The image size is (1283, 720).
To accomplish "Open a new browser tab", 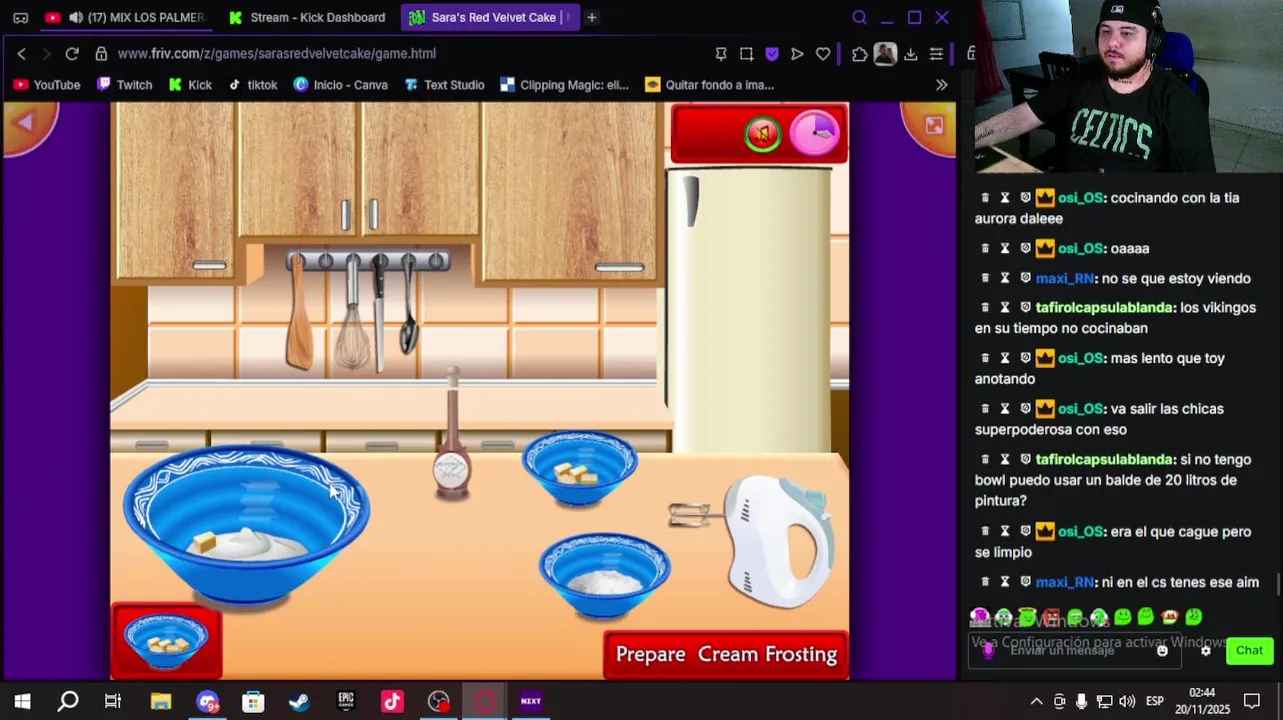I will click(x=592, y=17).
